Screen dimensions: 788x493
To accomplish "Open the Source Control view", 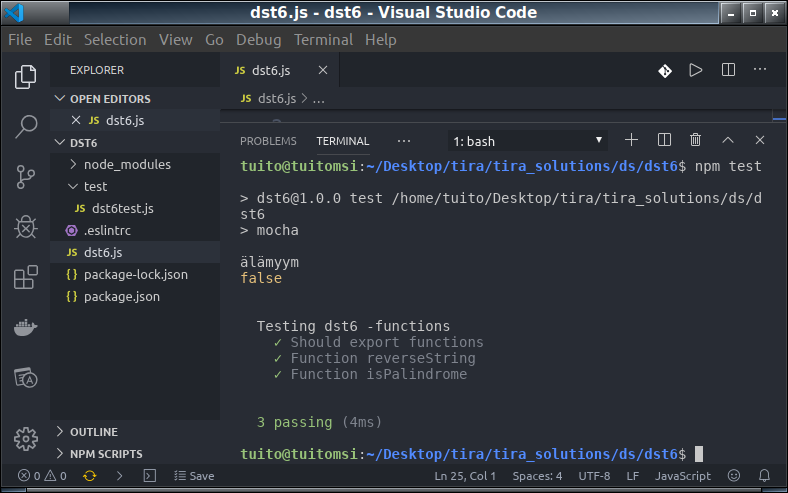I will click(x=25, y=177).
